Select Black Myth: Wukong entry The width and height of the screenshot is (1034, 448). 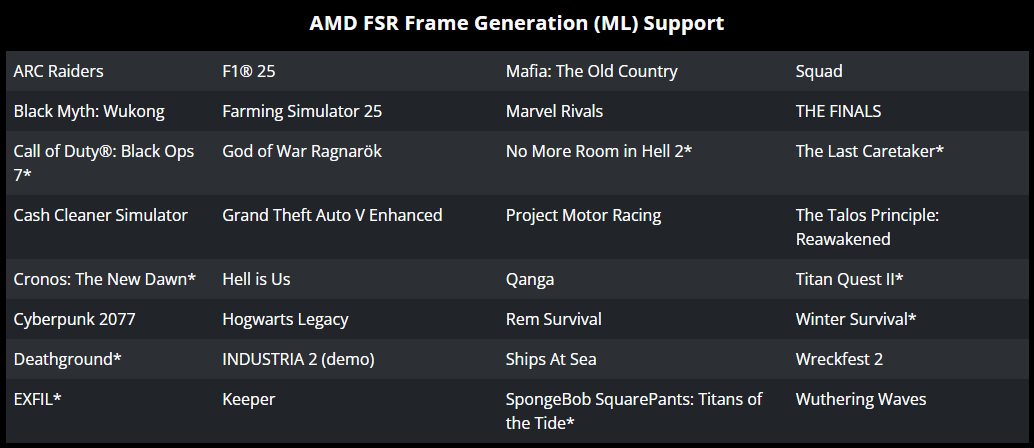coord(89,112)
